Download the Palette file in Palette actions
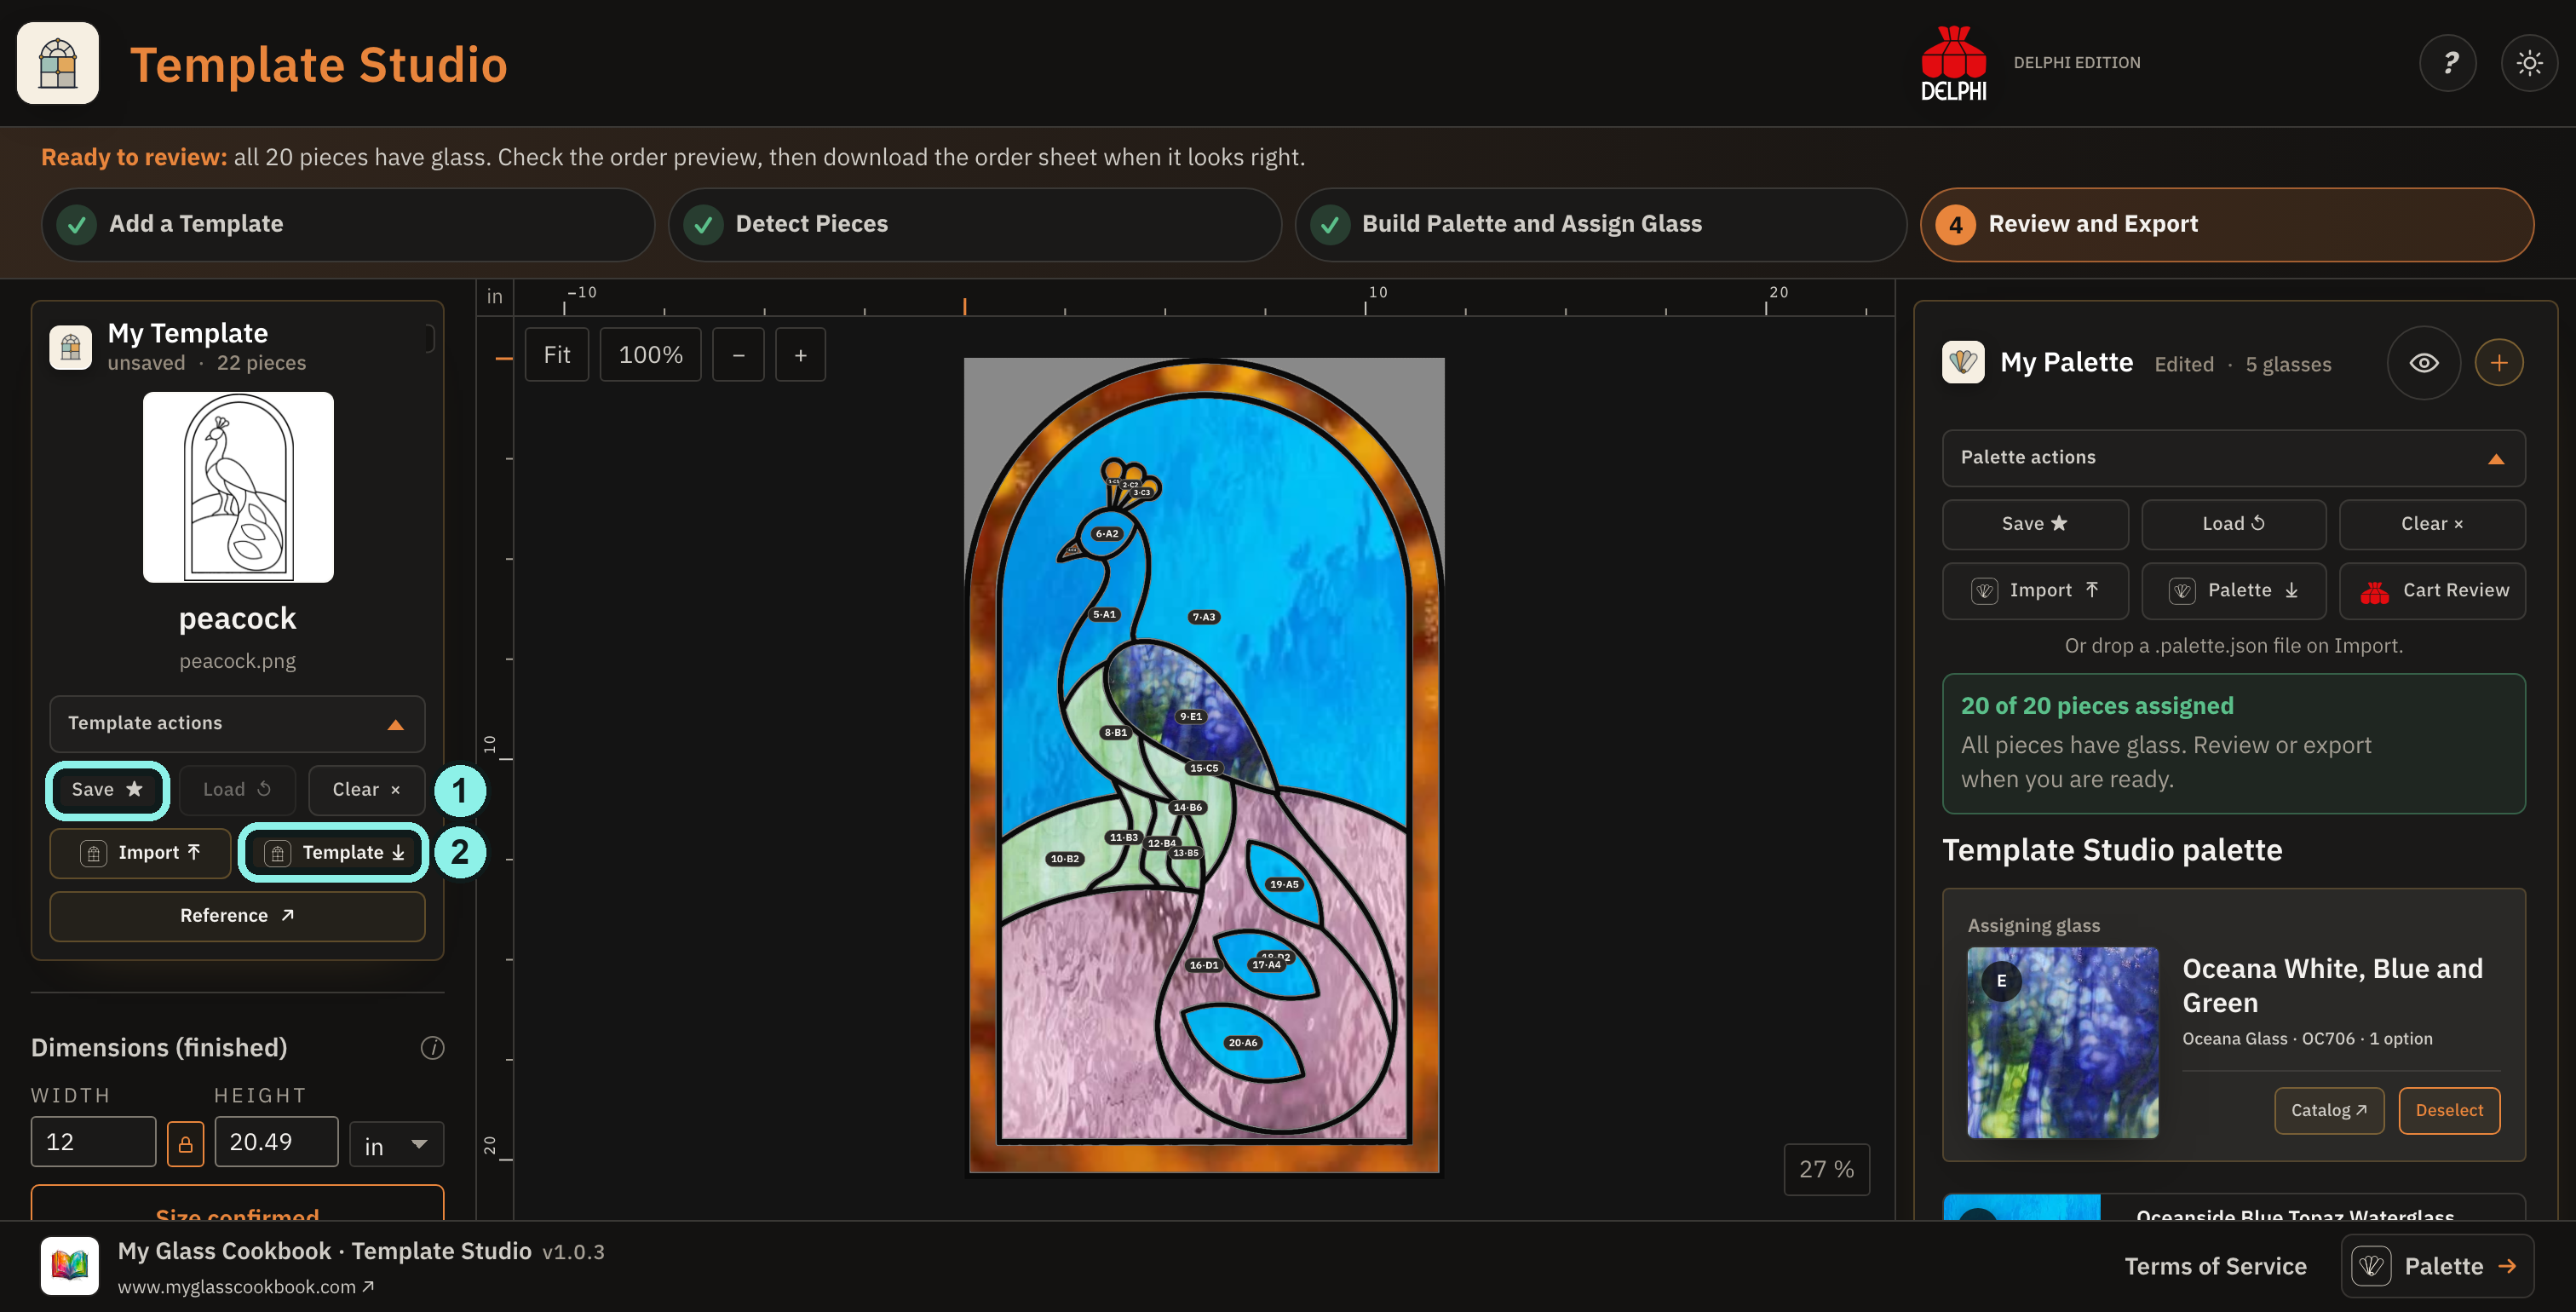Screen dimensions: 2576x1312 (2233, 591)
